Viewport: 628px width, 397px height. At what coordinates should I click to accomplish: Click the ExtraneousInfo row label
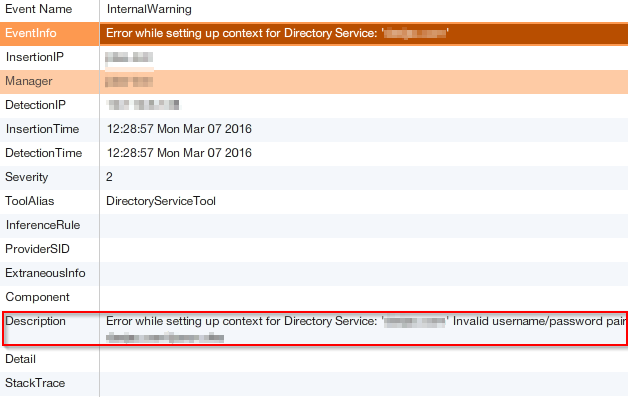coord(45,273)
